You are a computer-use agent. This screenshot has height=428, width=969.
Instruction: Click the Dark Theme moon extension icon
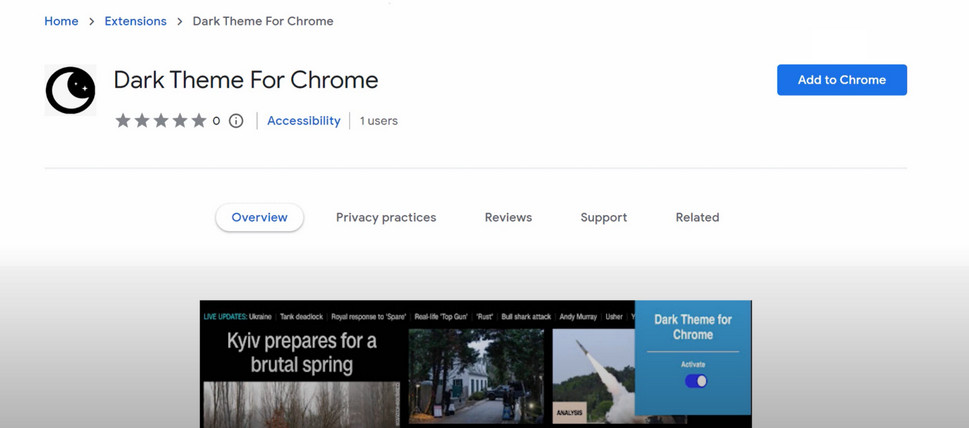point(70,90)
